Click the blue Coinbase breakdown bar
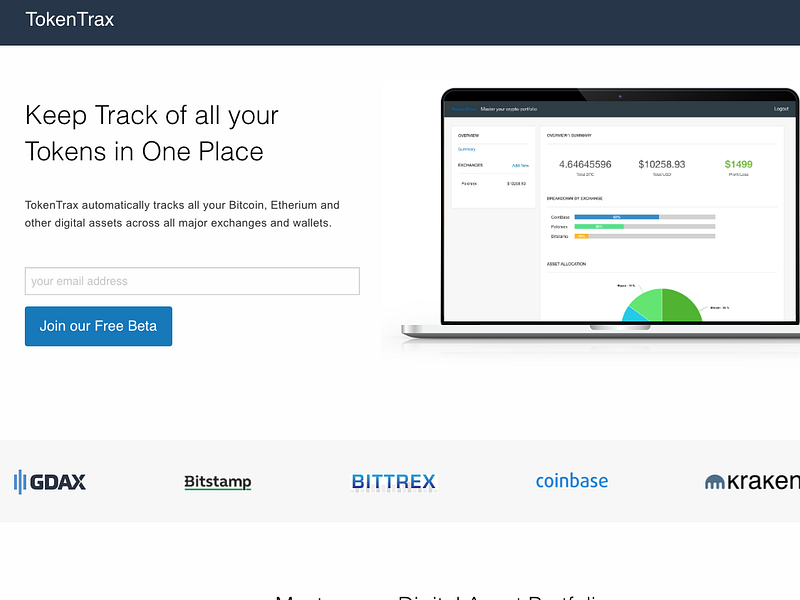Image resolution: width=800 pixels, height=600 pixels. 617,217
